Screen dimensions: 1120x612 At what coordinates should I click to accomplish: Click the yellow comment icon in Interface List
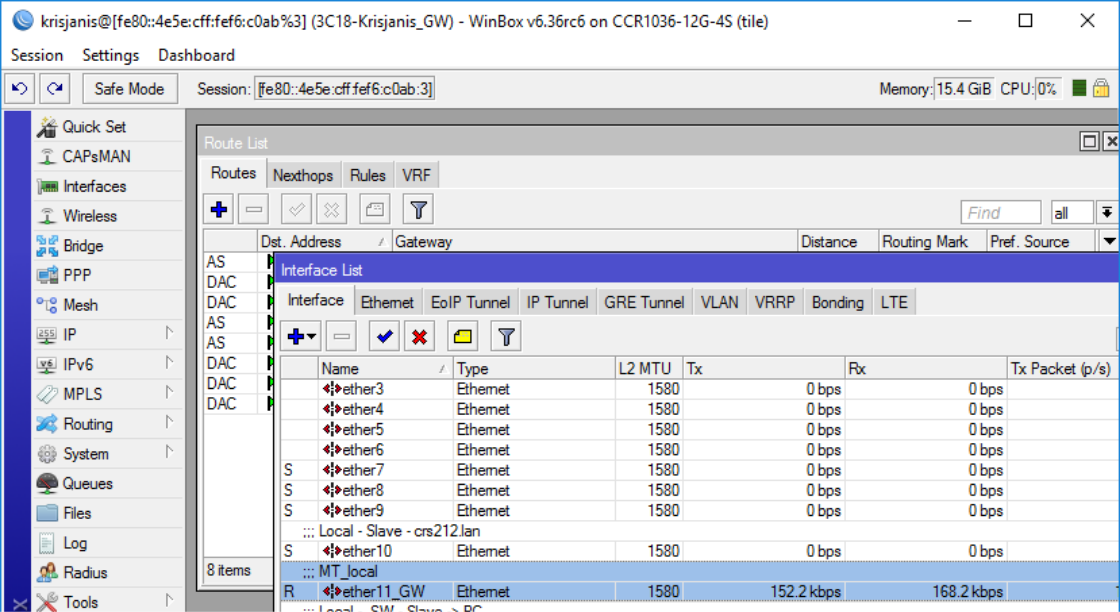click(463, 337)
